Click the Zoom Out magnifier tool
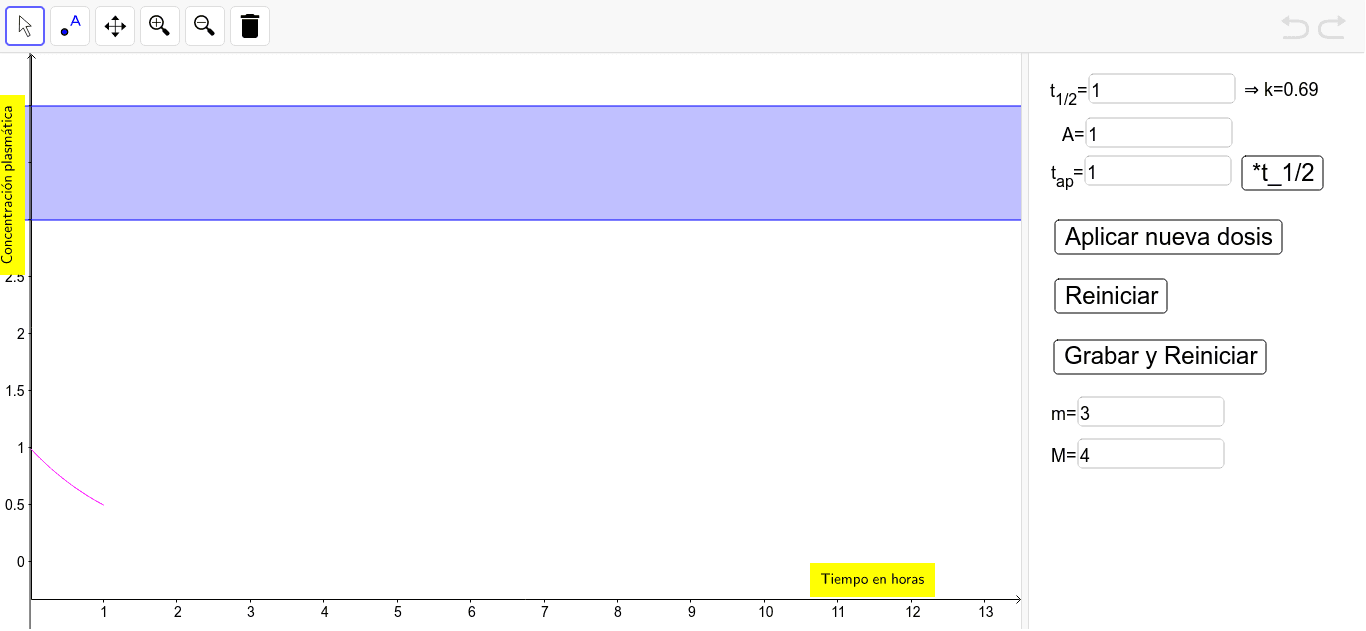 click(205, 26)
